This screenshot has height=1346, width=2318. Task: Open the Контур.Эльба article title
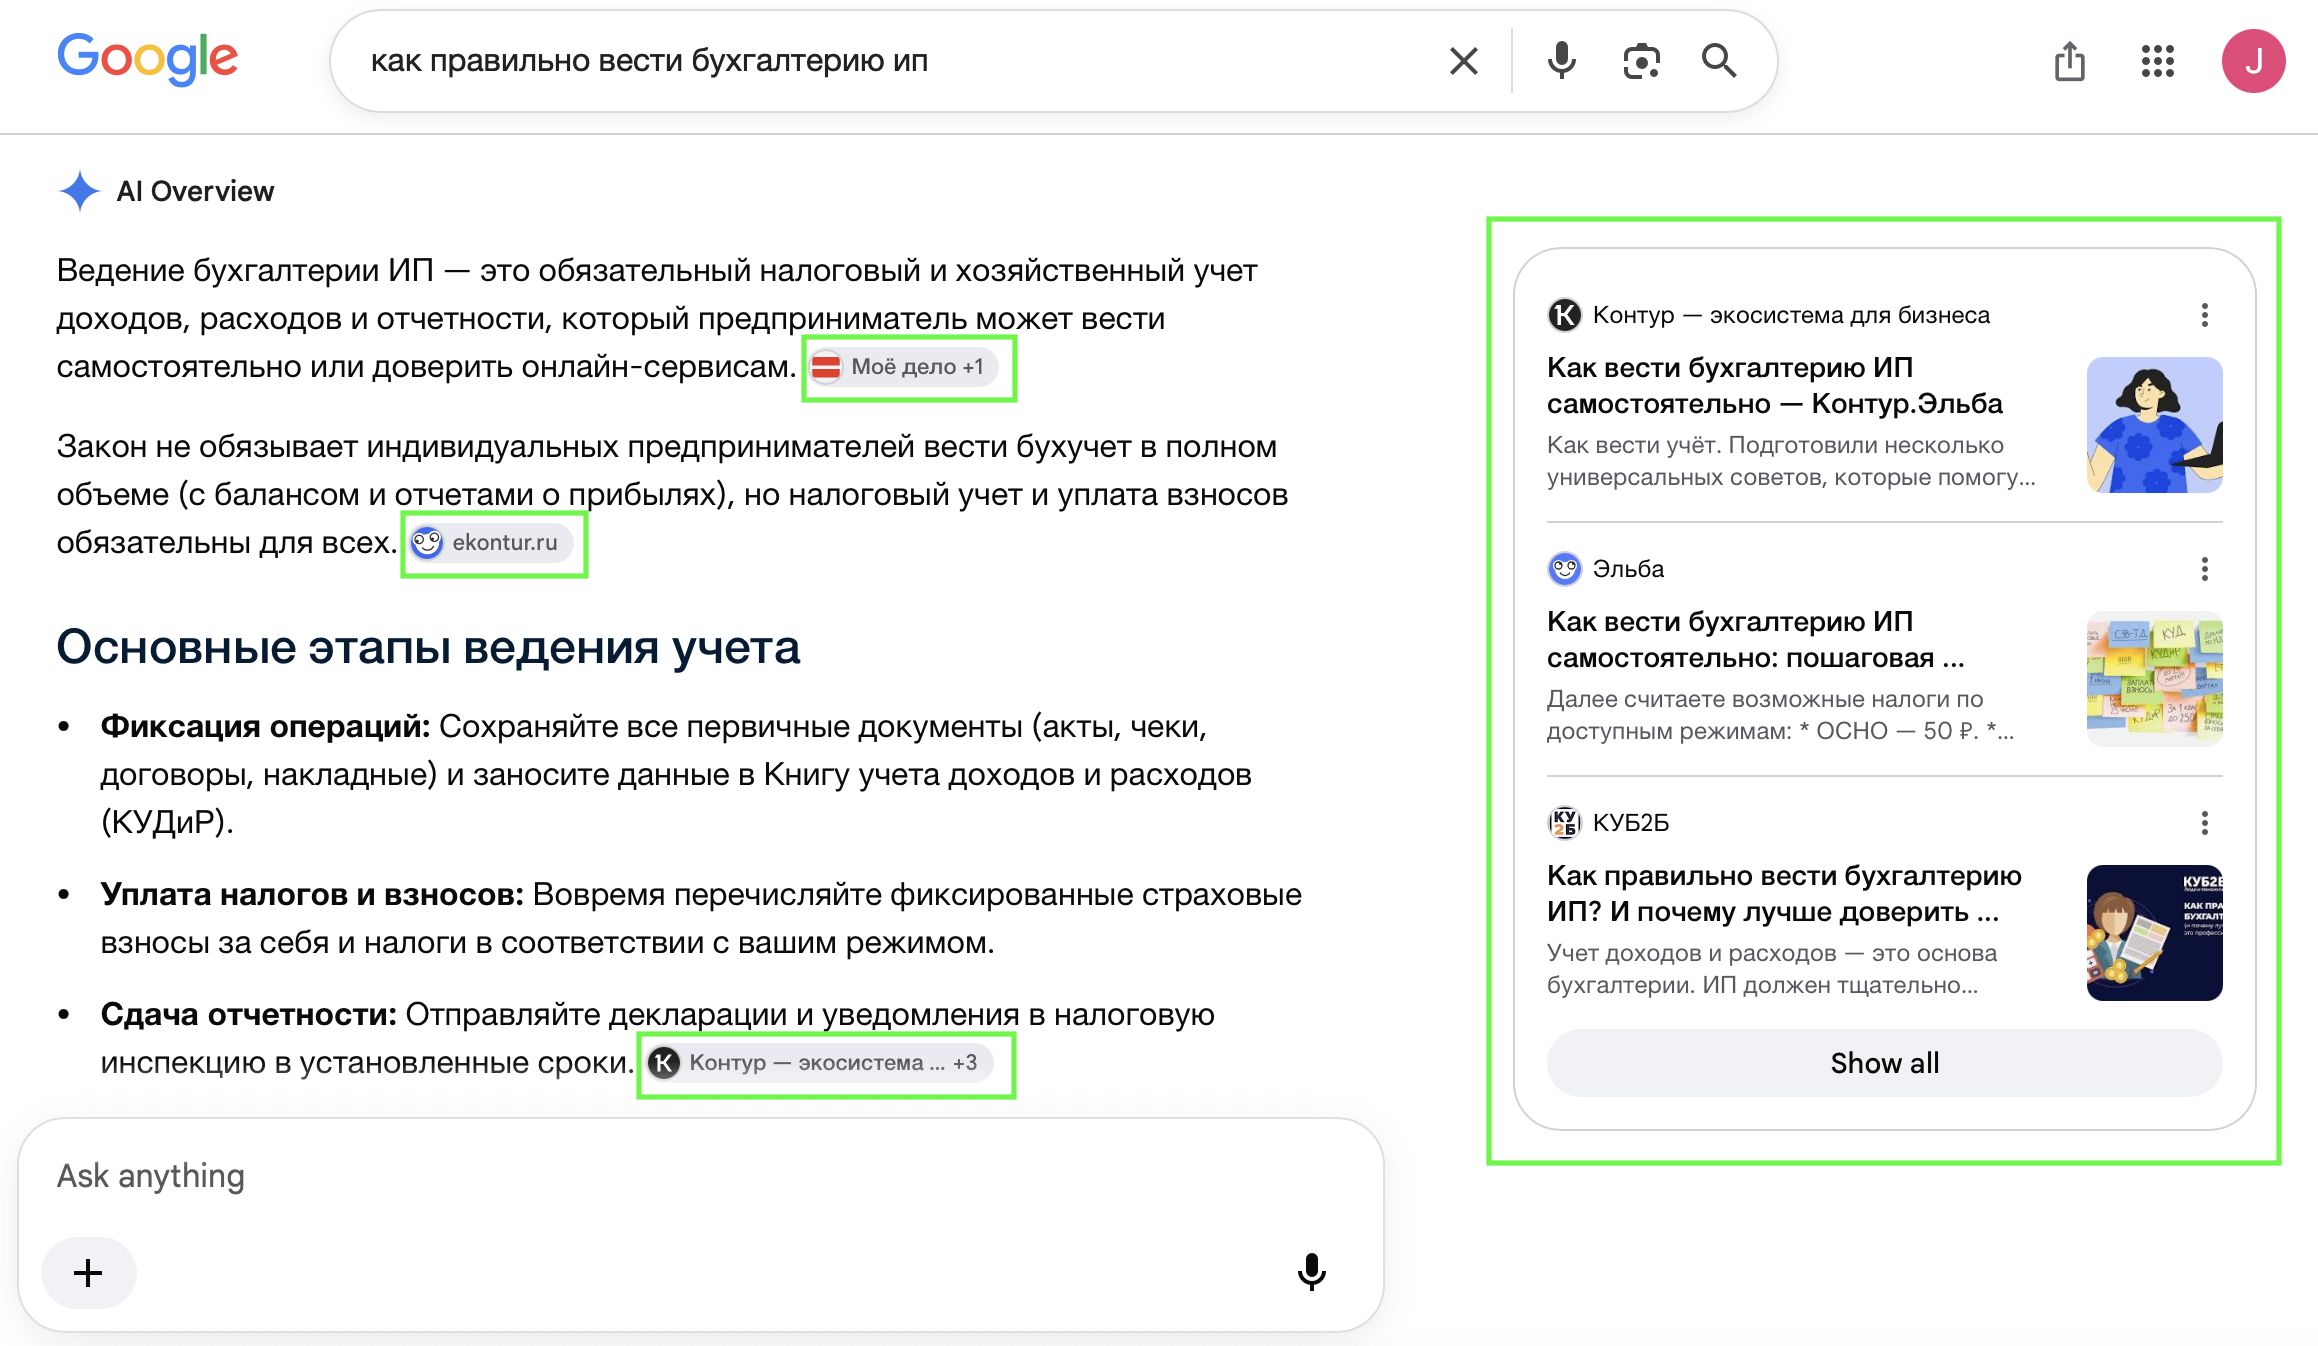[x=1775, y=385]
